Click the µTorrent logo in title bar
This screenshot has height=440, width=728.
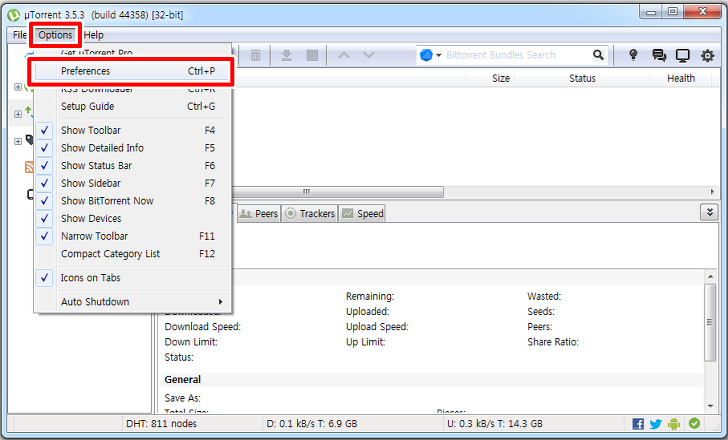pos(13,15)
